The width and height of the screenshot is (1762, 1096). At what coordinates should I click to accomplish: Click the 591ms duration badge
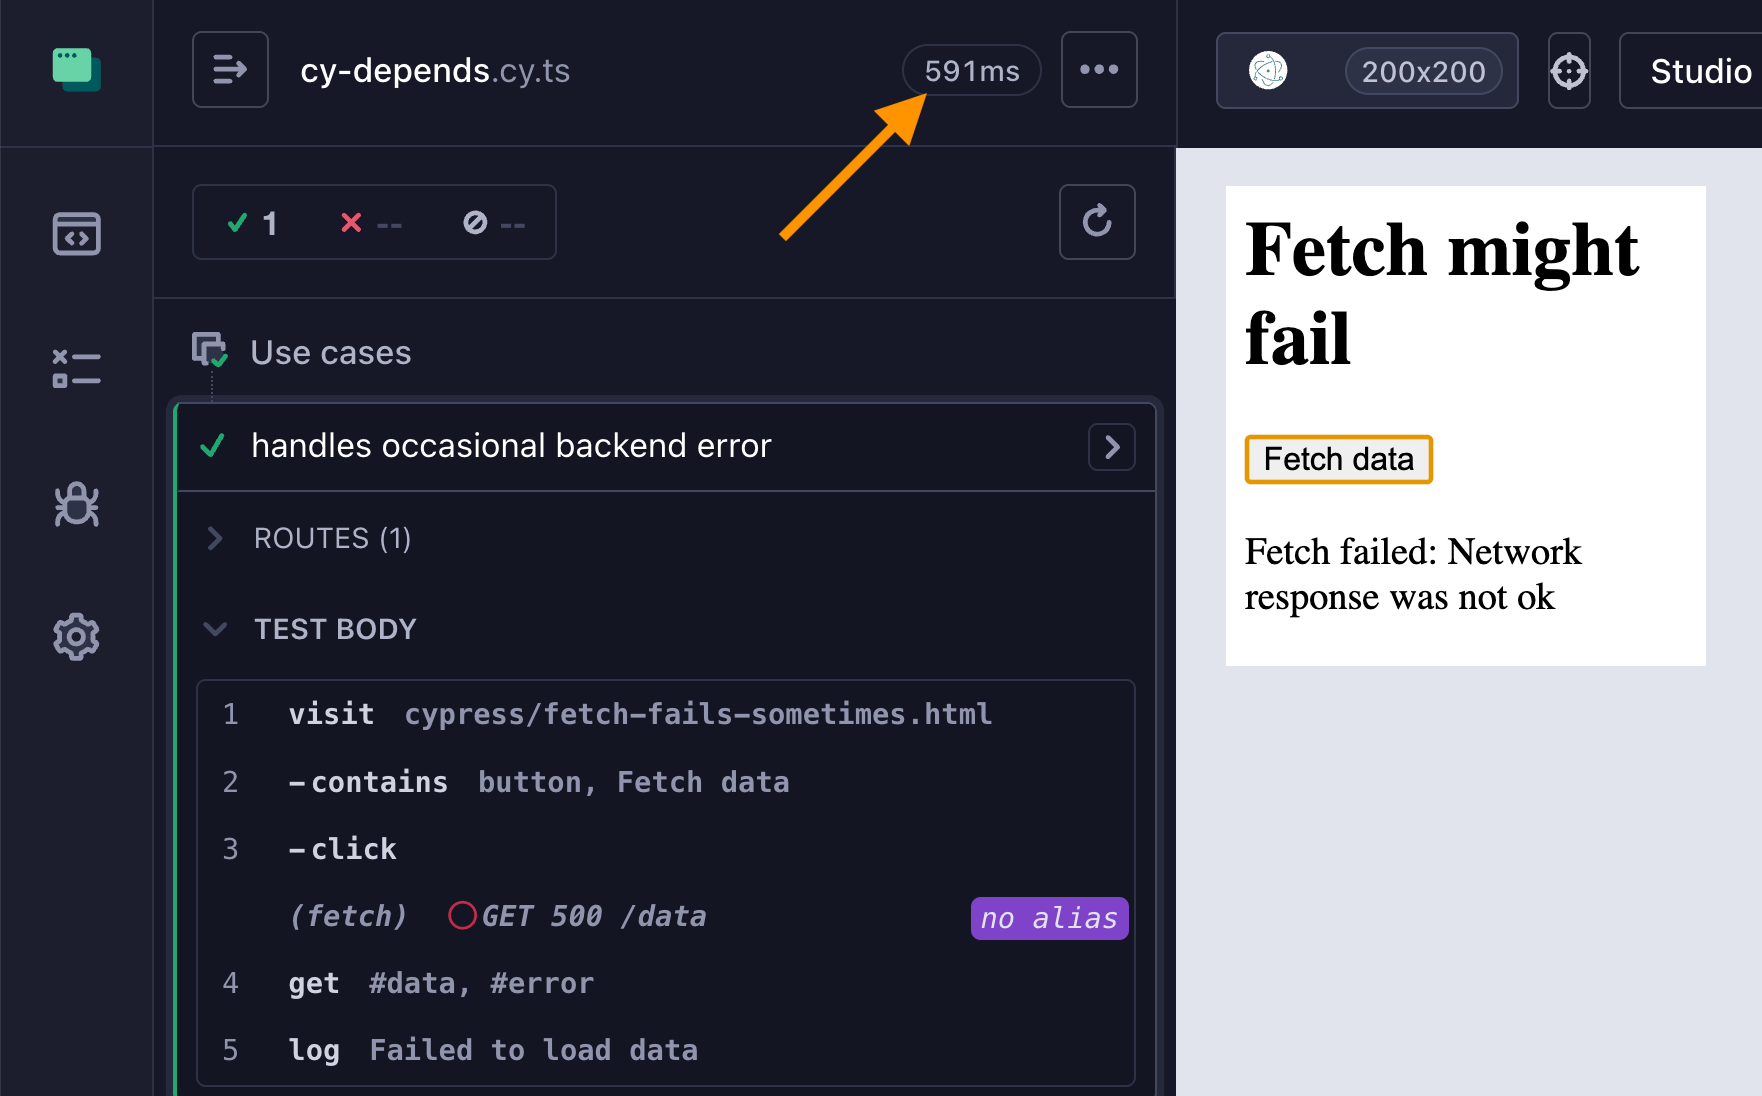pos(972,71)
